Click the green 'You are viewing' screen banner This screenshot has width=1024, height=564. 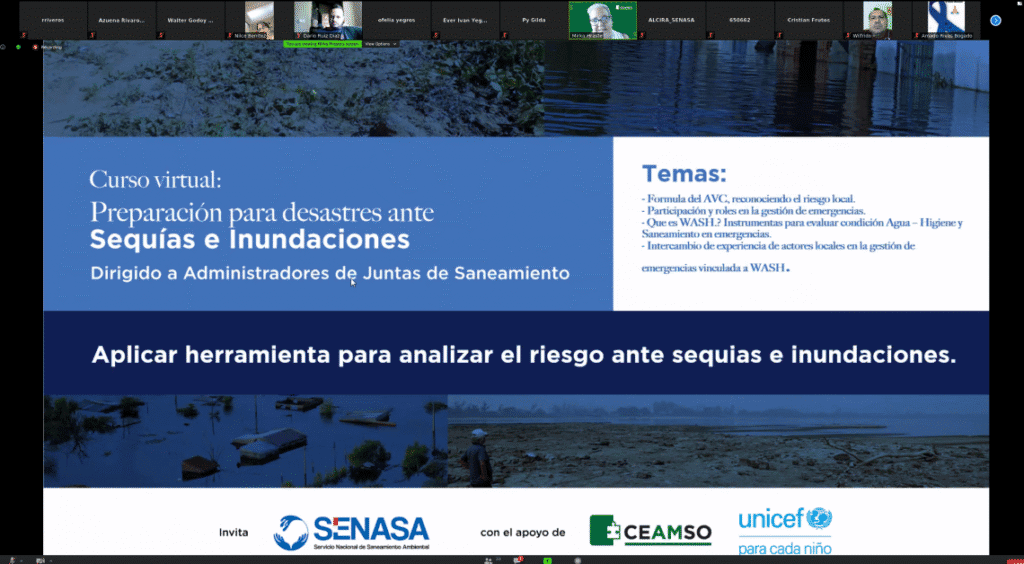pos(322,44)
